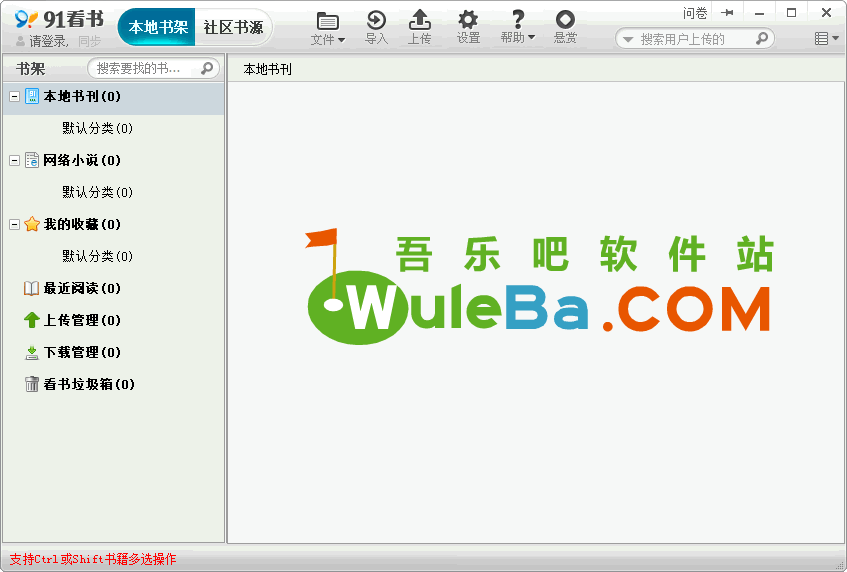Click the 书架 panel heading
Image resolution: width=847 pixels, height=572 pixels.
click(x=31, y=69)
